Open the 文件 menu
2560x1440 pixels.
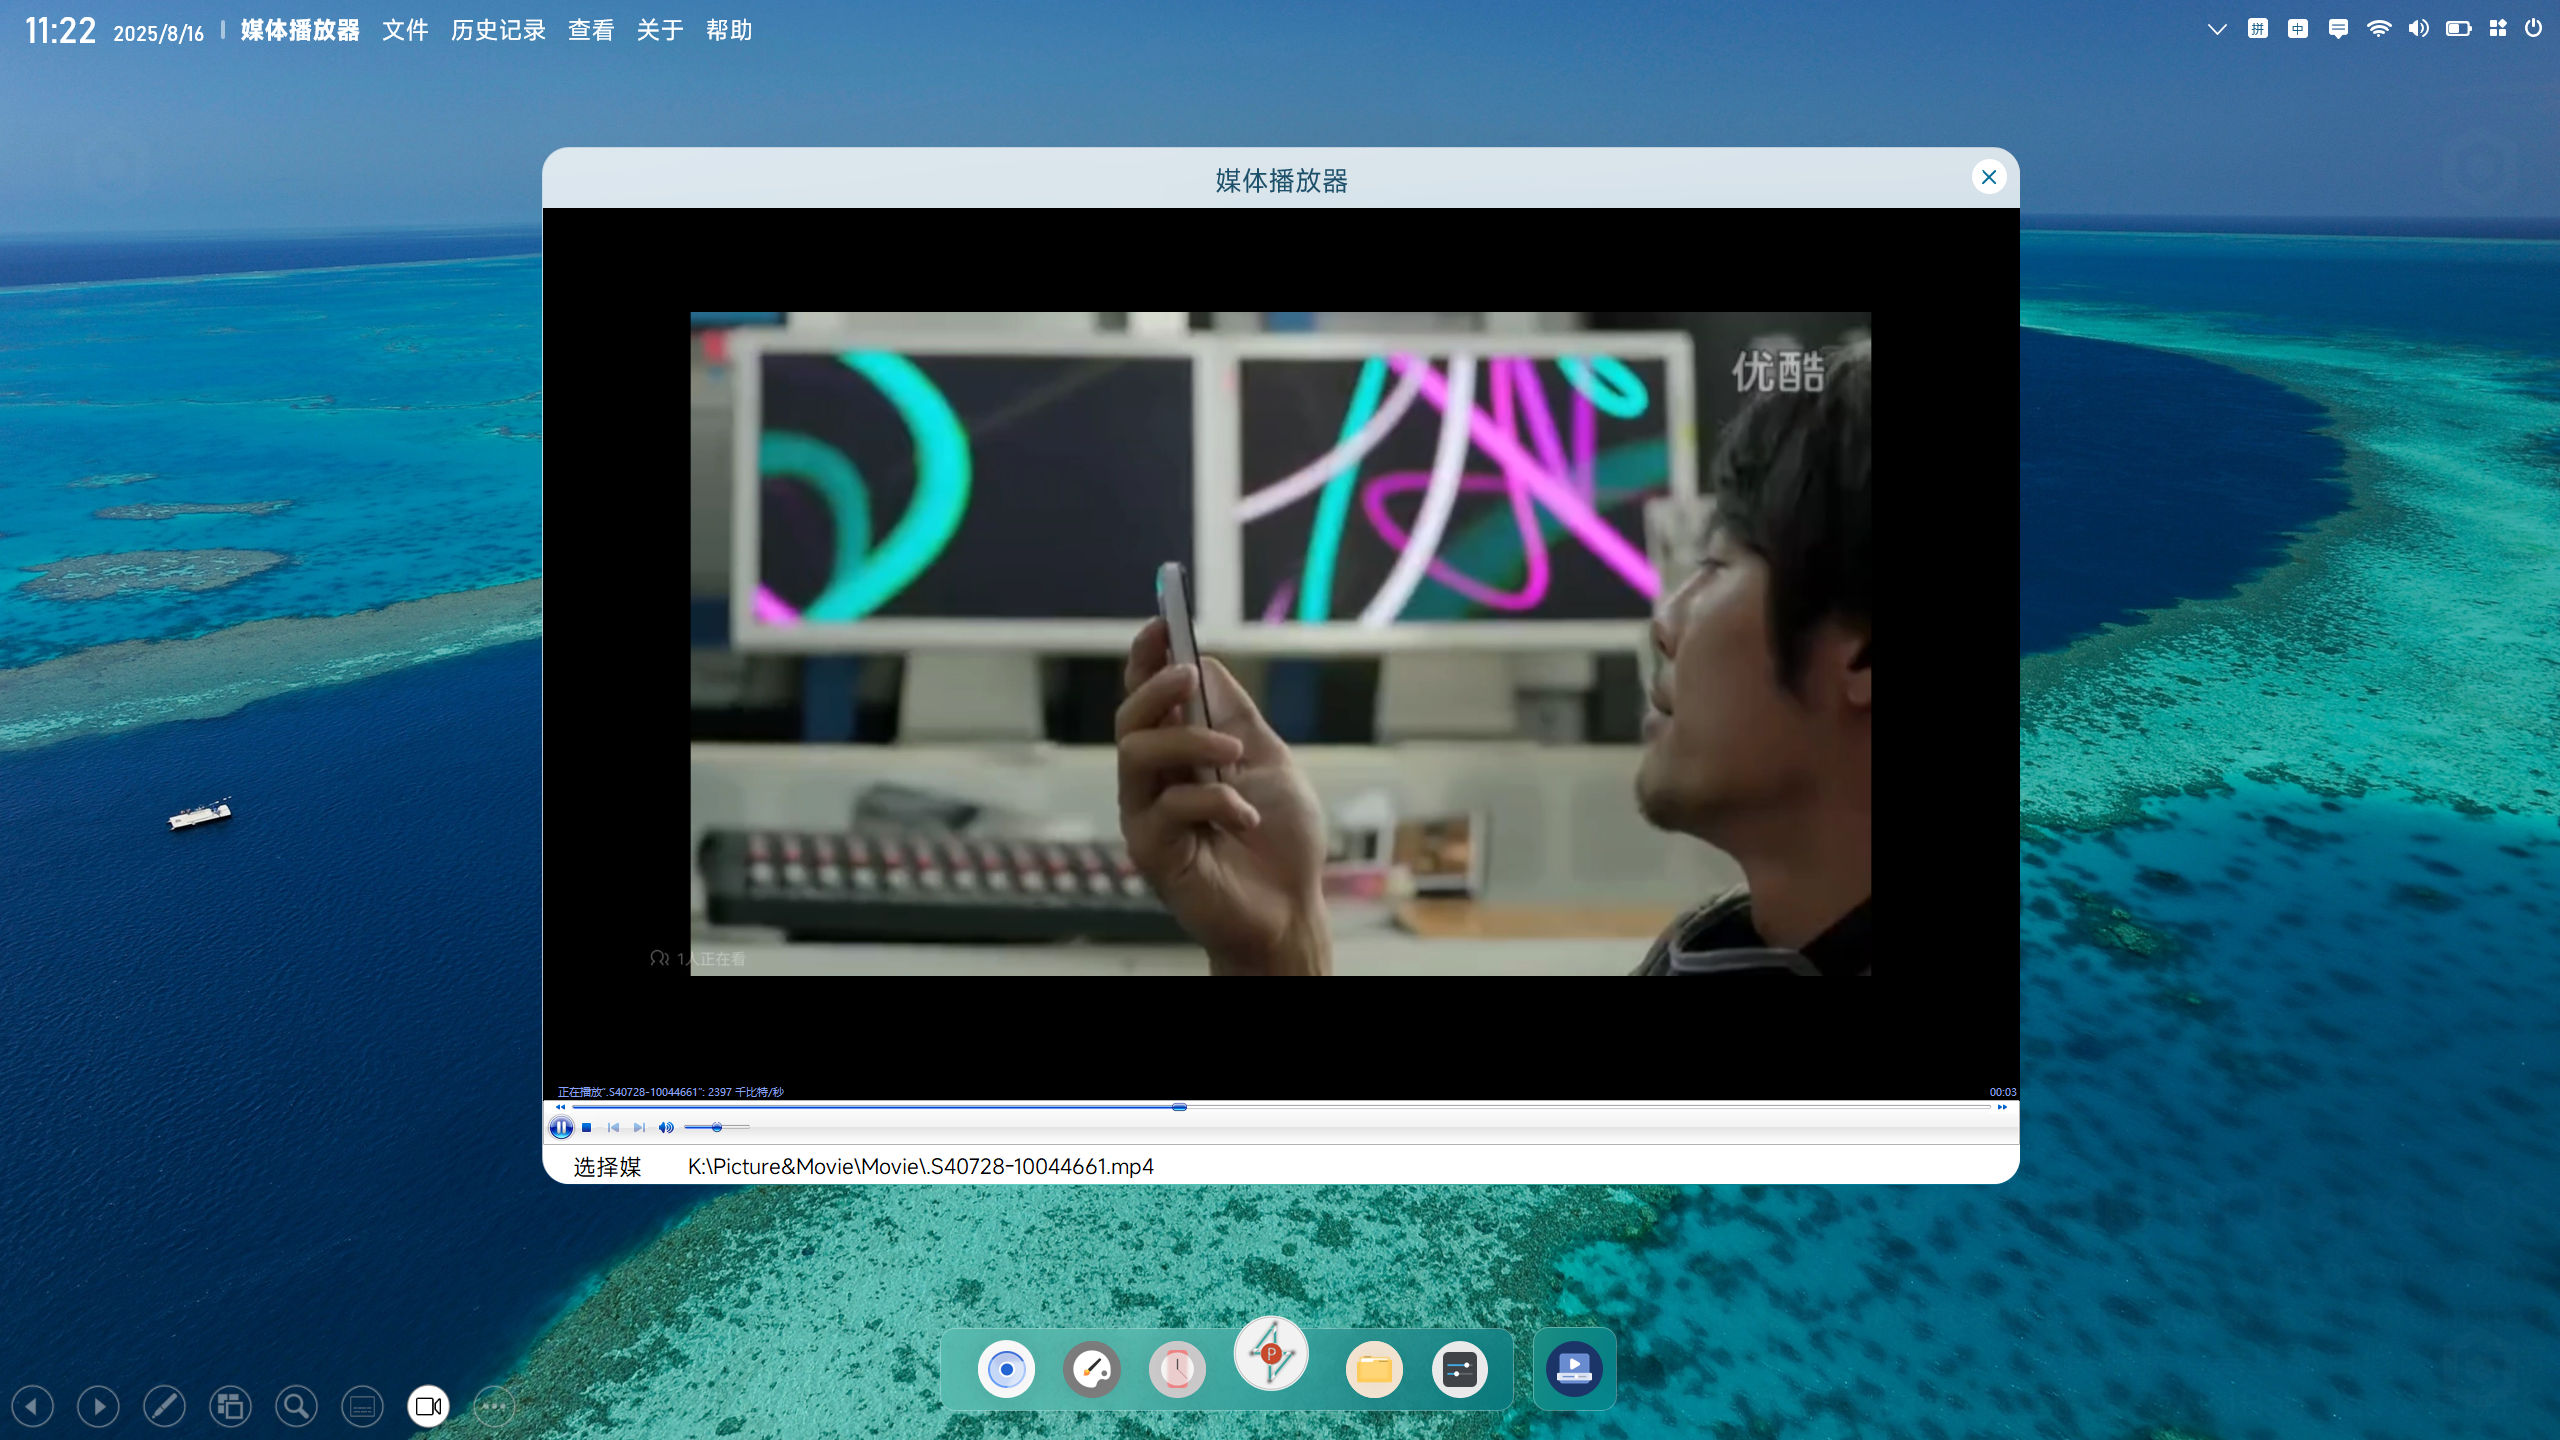pyautogui.click(x=405, y=30)
